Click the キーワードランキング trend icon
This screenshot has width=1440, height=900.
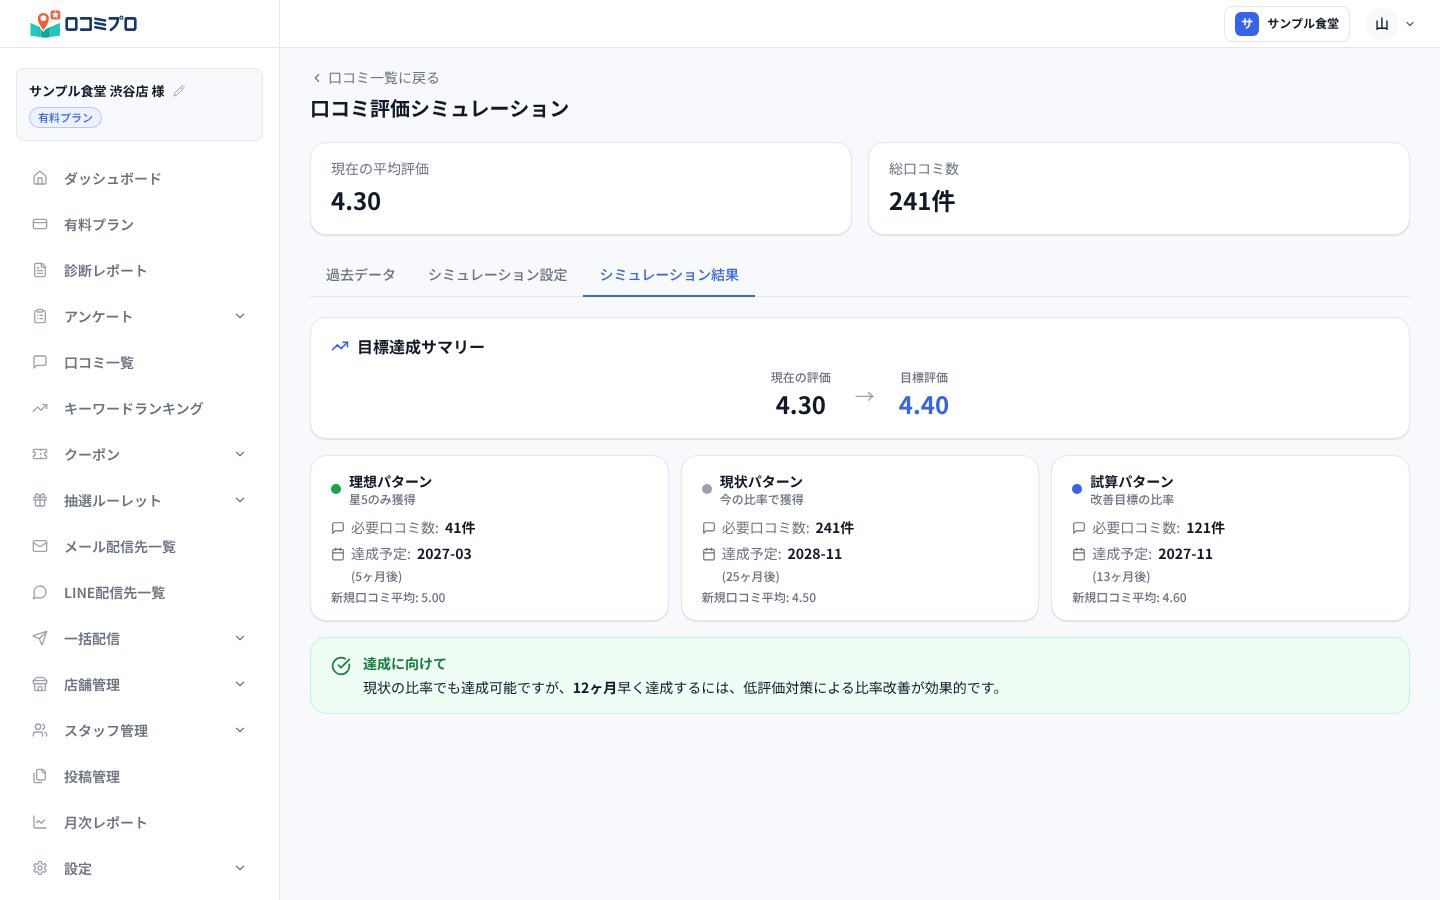pyautogui.click(x=40, y=408)
